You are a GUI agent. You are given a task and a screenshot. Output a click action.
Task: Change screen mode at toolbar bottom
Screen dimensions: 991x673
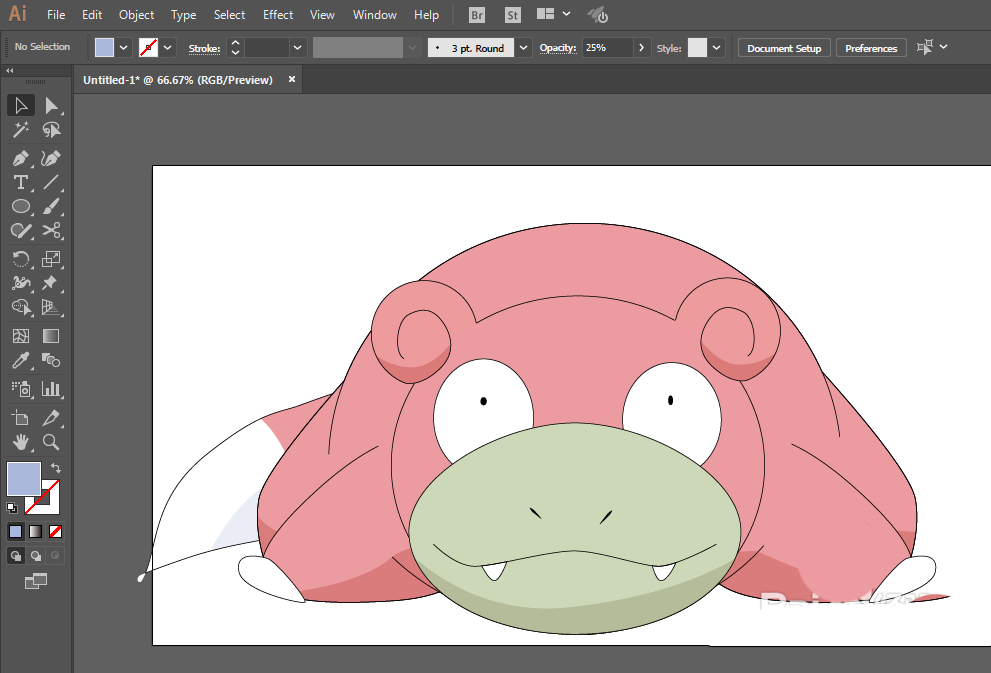click(x=36, y=581)
